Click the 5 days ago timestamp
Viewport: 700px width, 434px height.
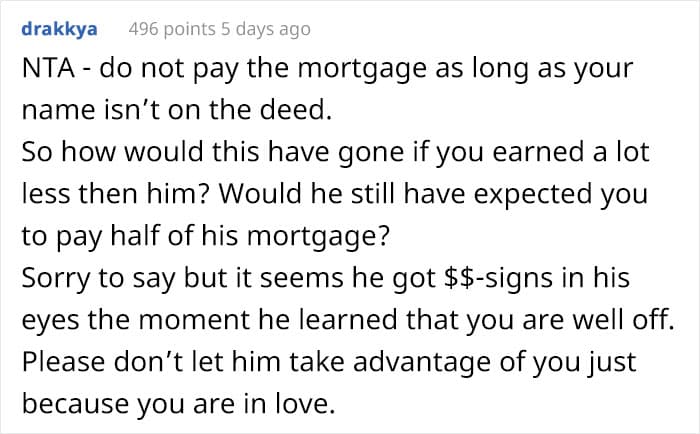point(266,29)
